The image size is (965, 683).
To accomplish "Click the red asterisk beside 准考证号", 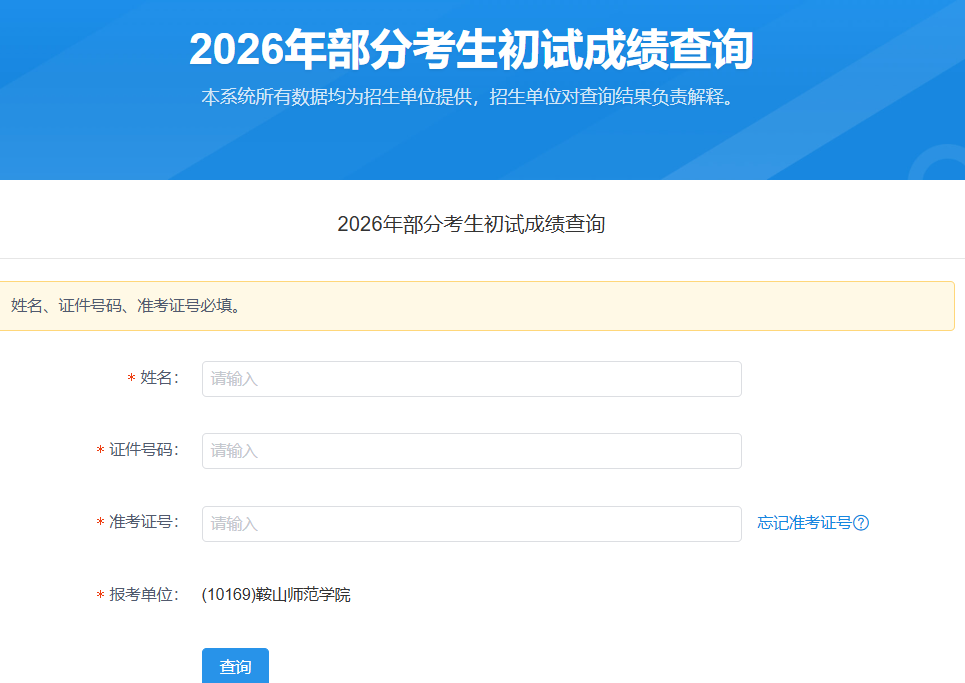I will [x=100, y=523].
